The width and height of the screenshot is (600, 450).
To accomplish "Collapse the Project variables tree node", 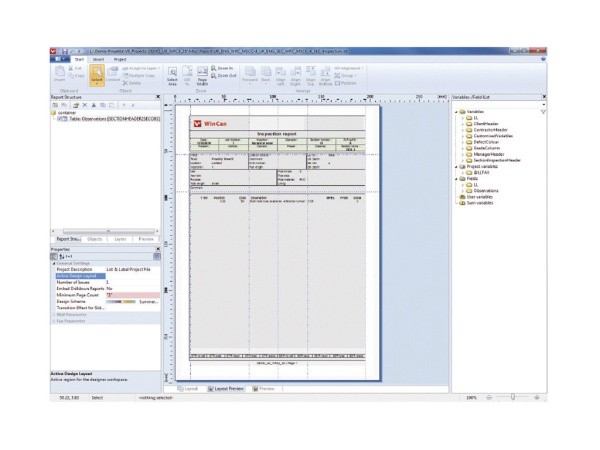I will pos(456,166).
